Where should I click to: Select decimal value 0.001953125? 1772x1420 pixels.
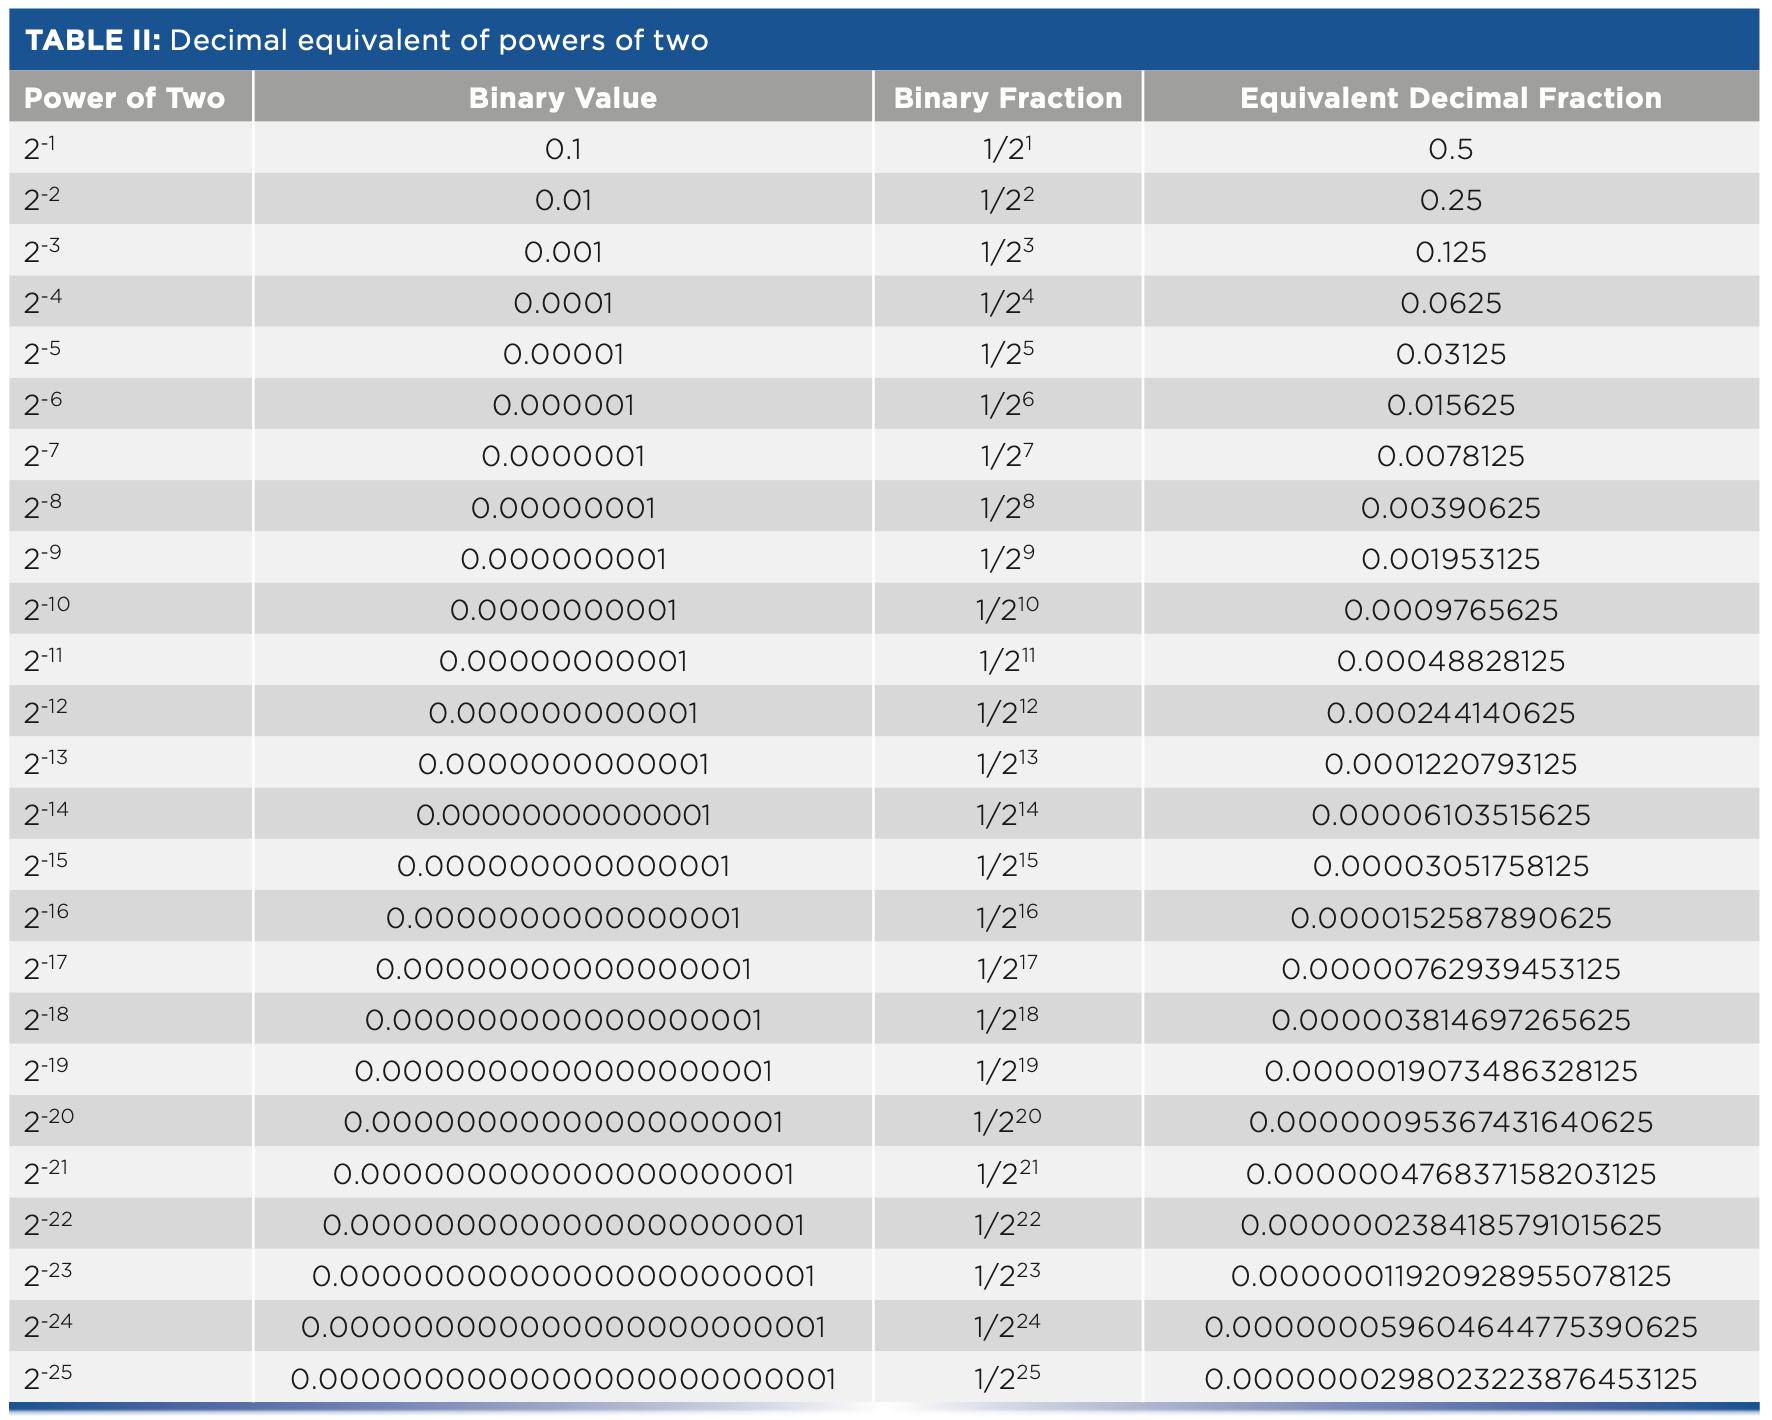(x=1450, y=559)
